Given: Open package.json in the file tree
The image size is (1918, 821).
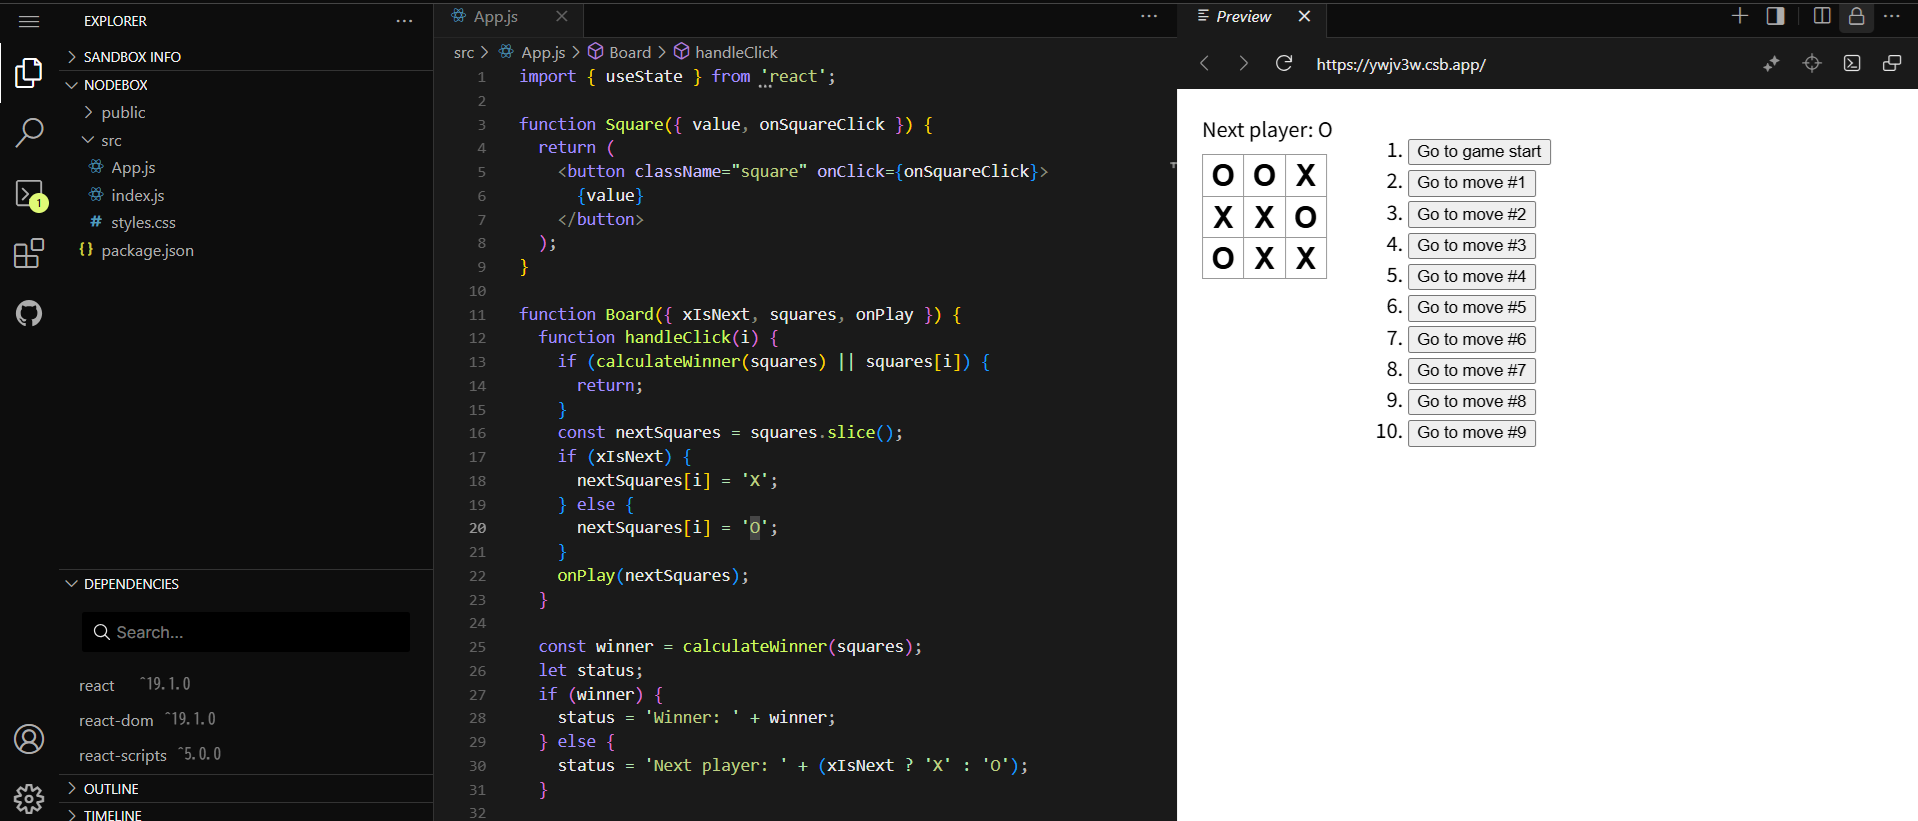Looking at the screenshot, I should (147, 251).
